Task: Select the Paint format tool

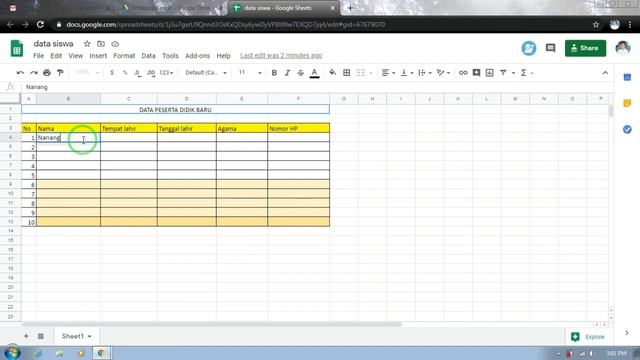Action: click(x=60, y=73)
